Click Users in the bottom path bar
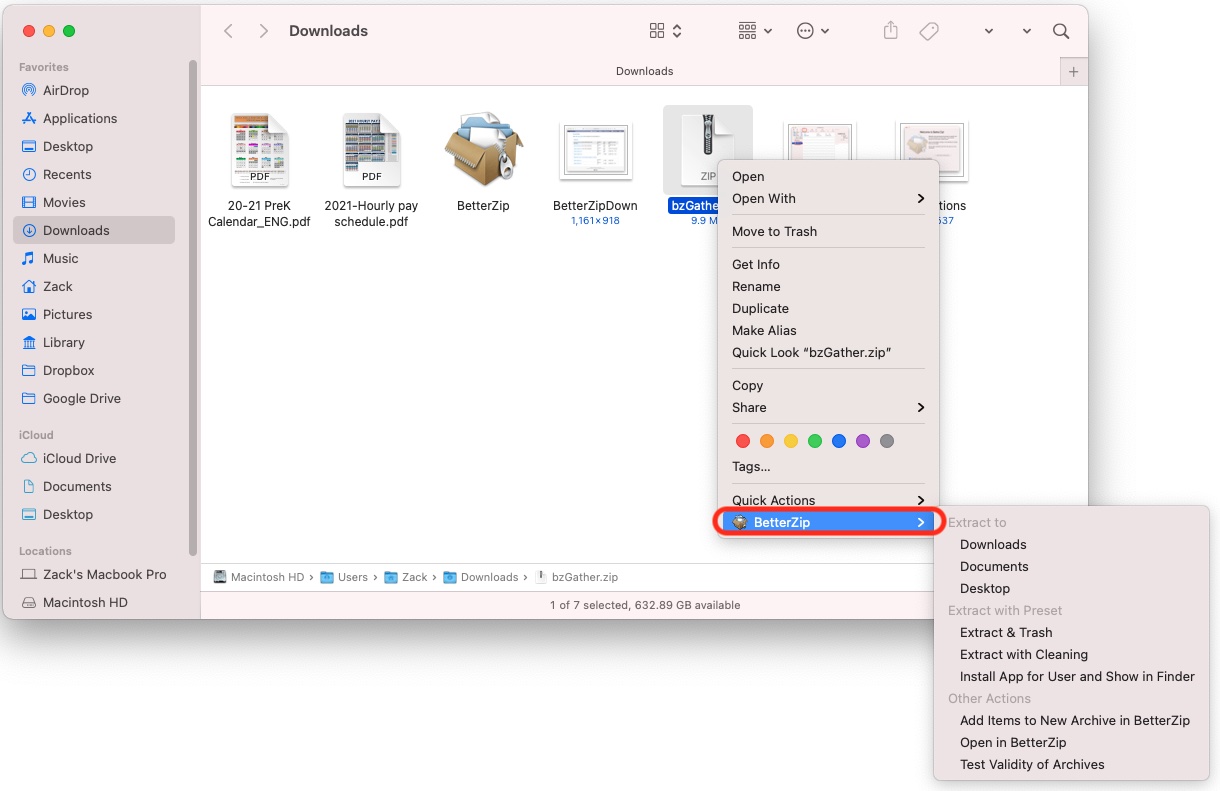The width and height of the screenshot is (1220, 791). coord(344,577)
